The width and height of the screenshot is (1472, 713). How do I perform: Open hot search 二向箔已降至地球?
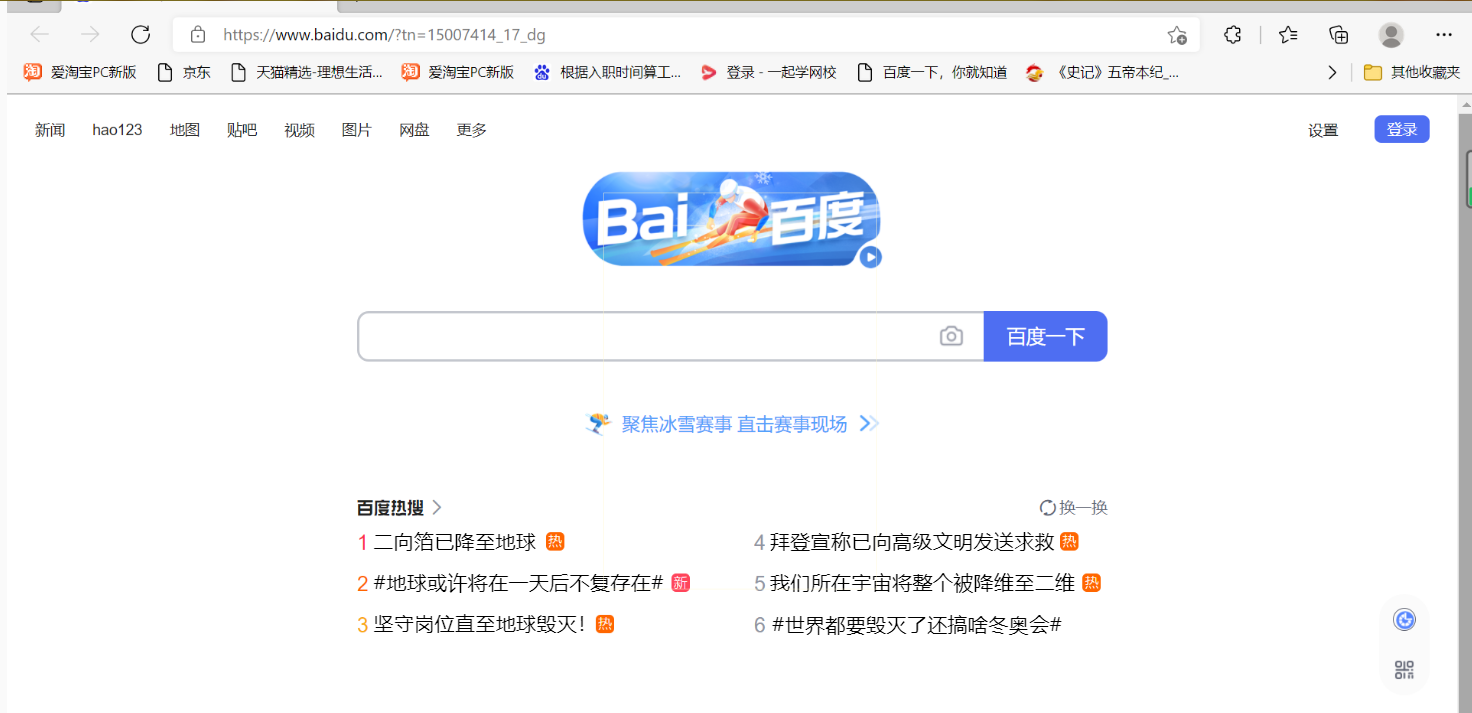pyautogui.click(x=455, y=542)
